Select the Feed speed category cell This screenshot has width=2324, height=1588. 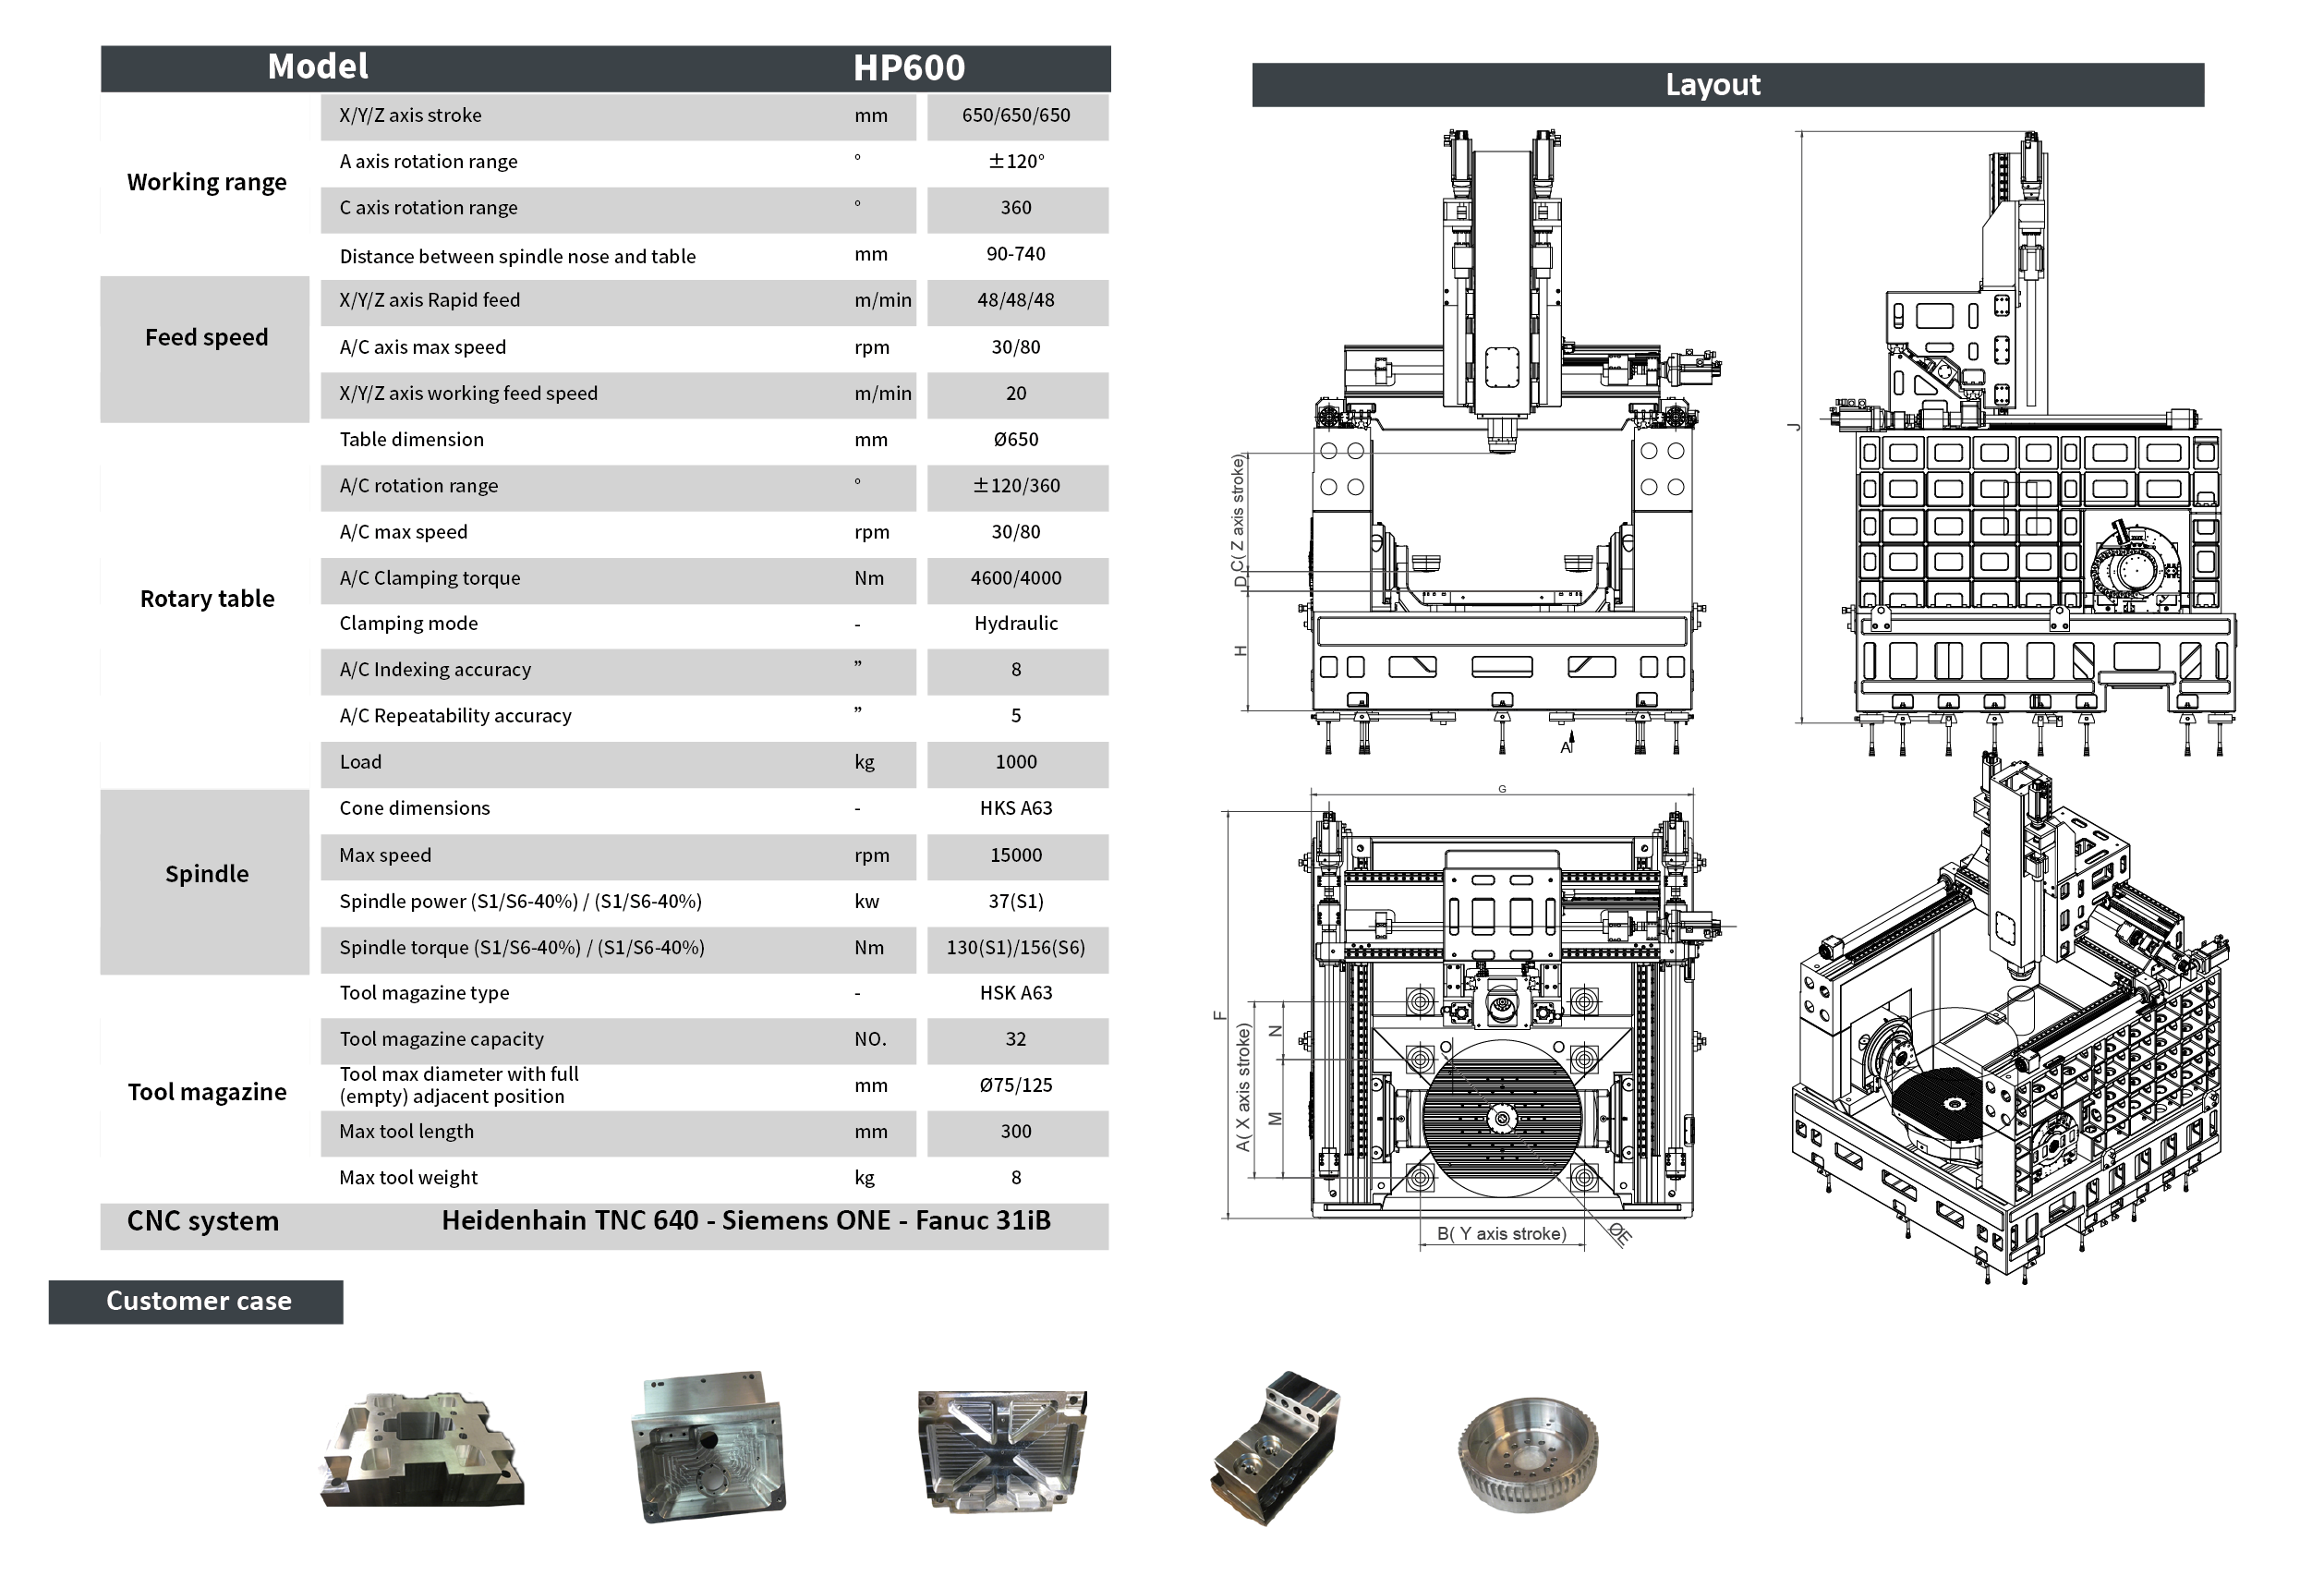pyautogui.click(x=206, y=338)
